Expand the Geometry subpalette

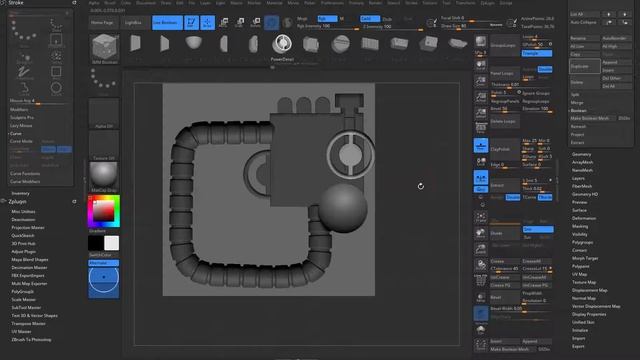tap(582, 154)
